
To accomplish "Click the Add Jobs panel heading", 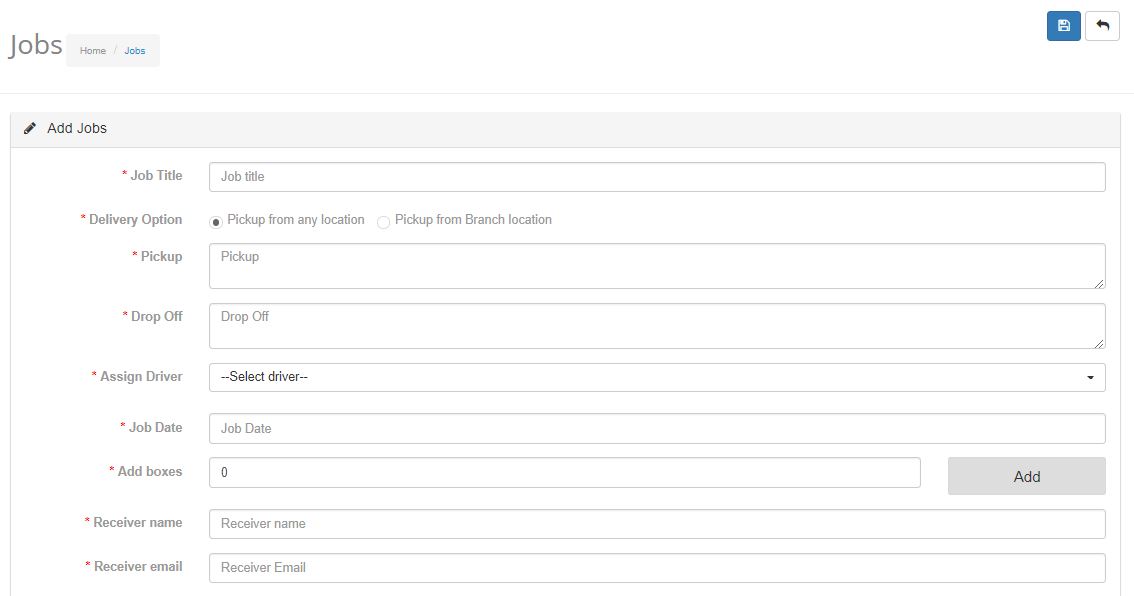I will coord(77,128).
